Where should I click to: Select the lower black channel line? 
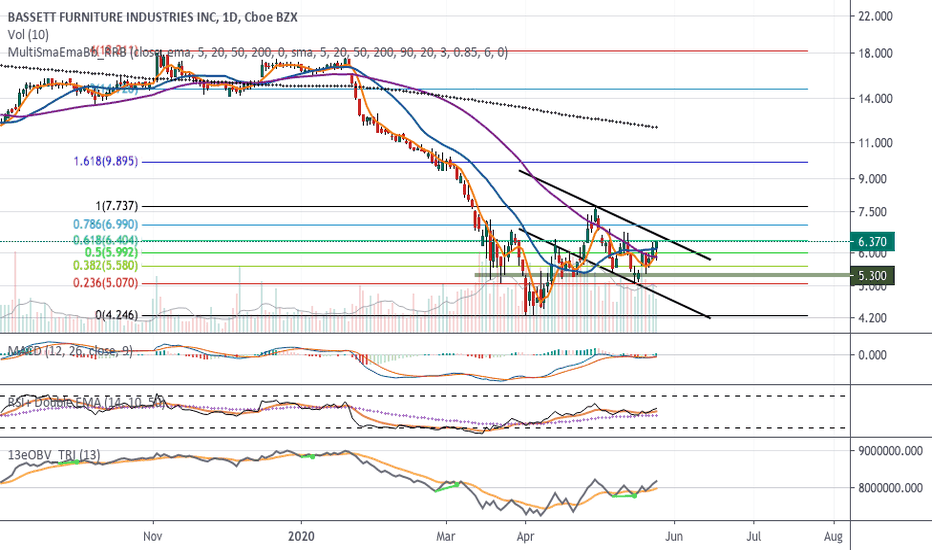(x=615, y=274)
